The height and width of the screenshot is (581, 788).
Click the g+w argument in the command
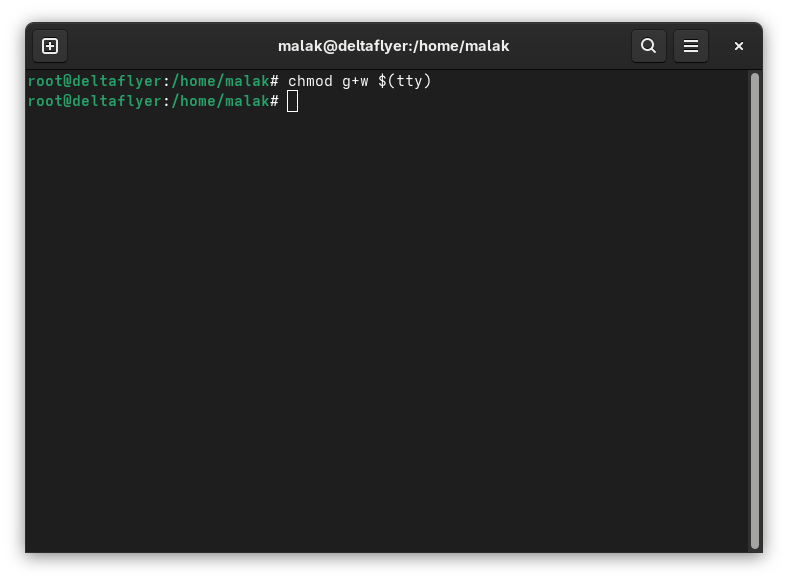tap(355, 81)
